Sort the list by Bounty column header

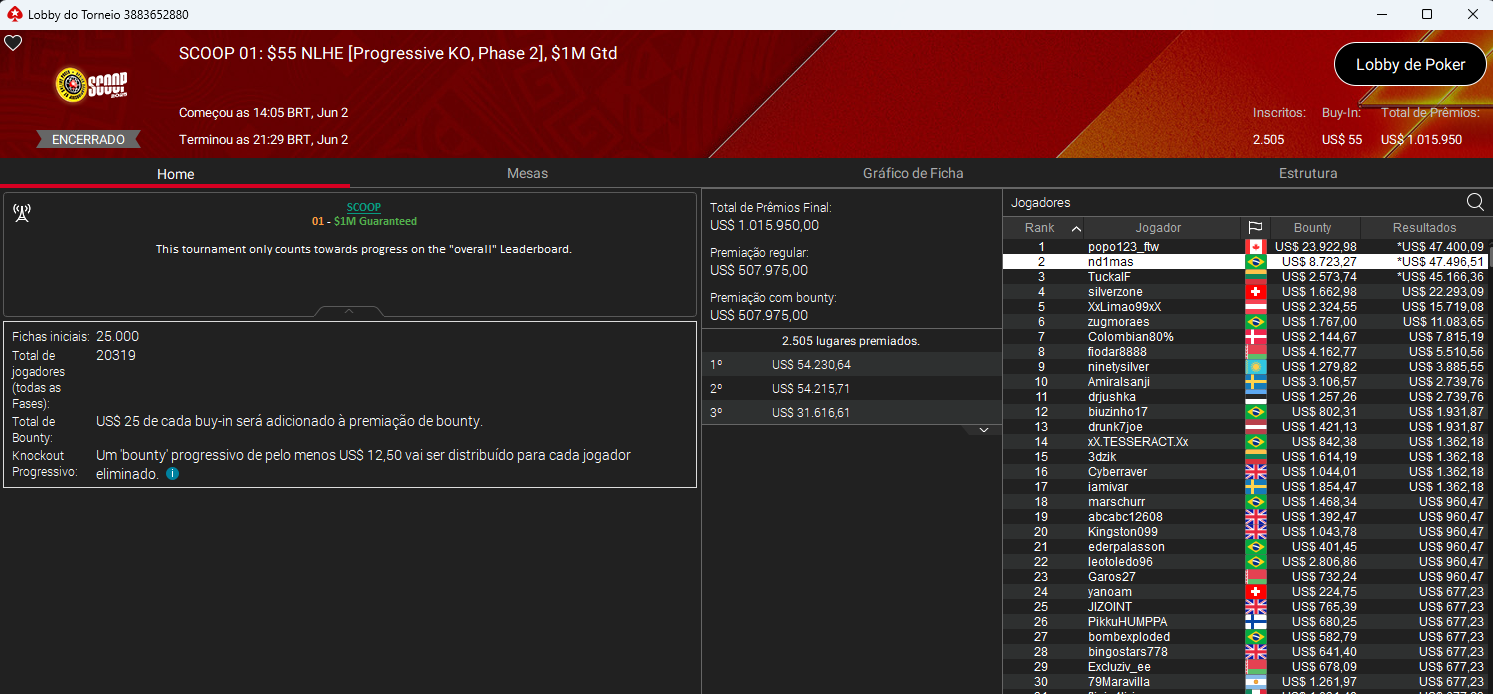coord(1313,228)
